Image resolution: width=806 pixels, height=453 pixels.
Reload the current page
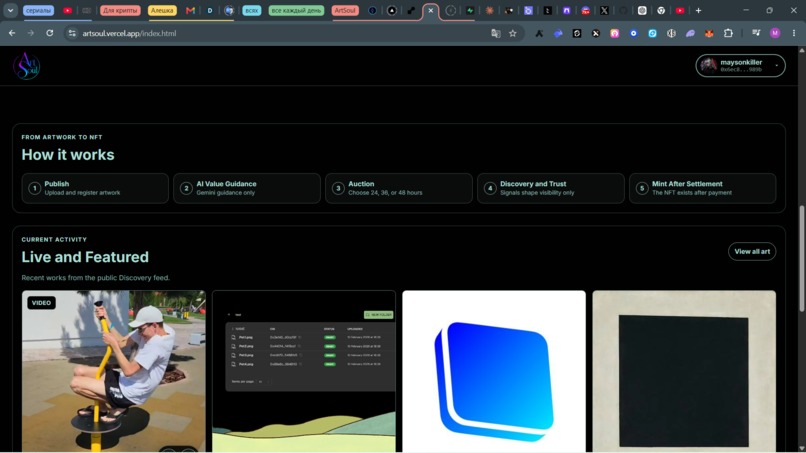(x=49, y=33)
